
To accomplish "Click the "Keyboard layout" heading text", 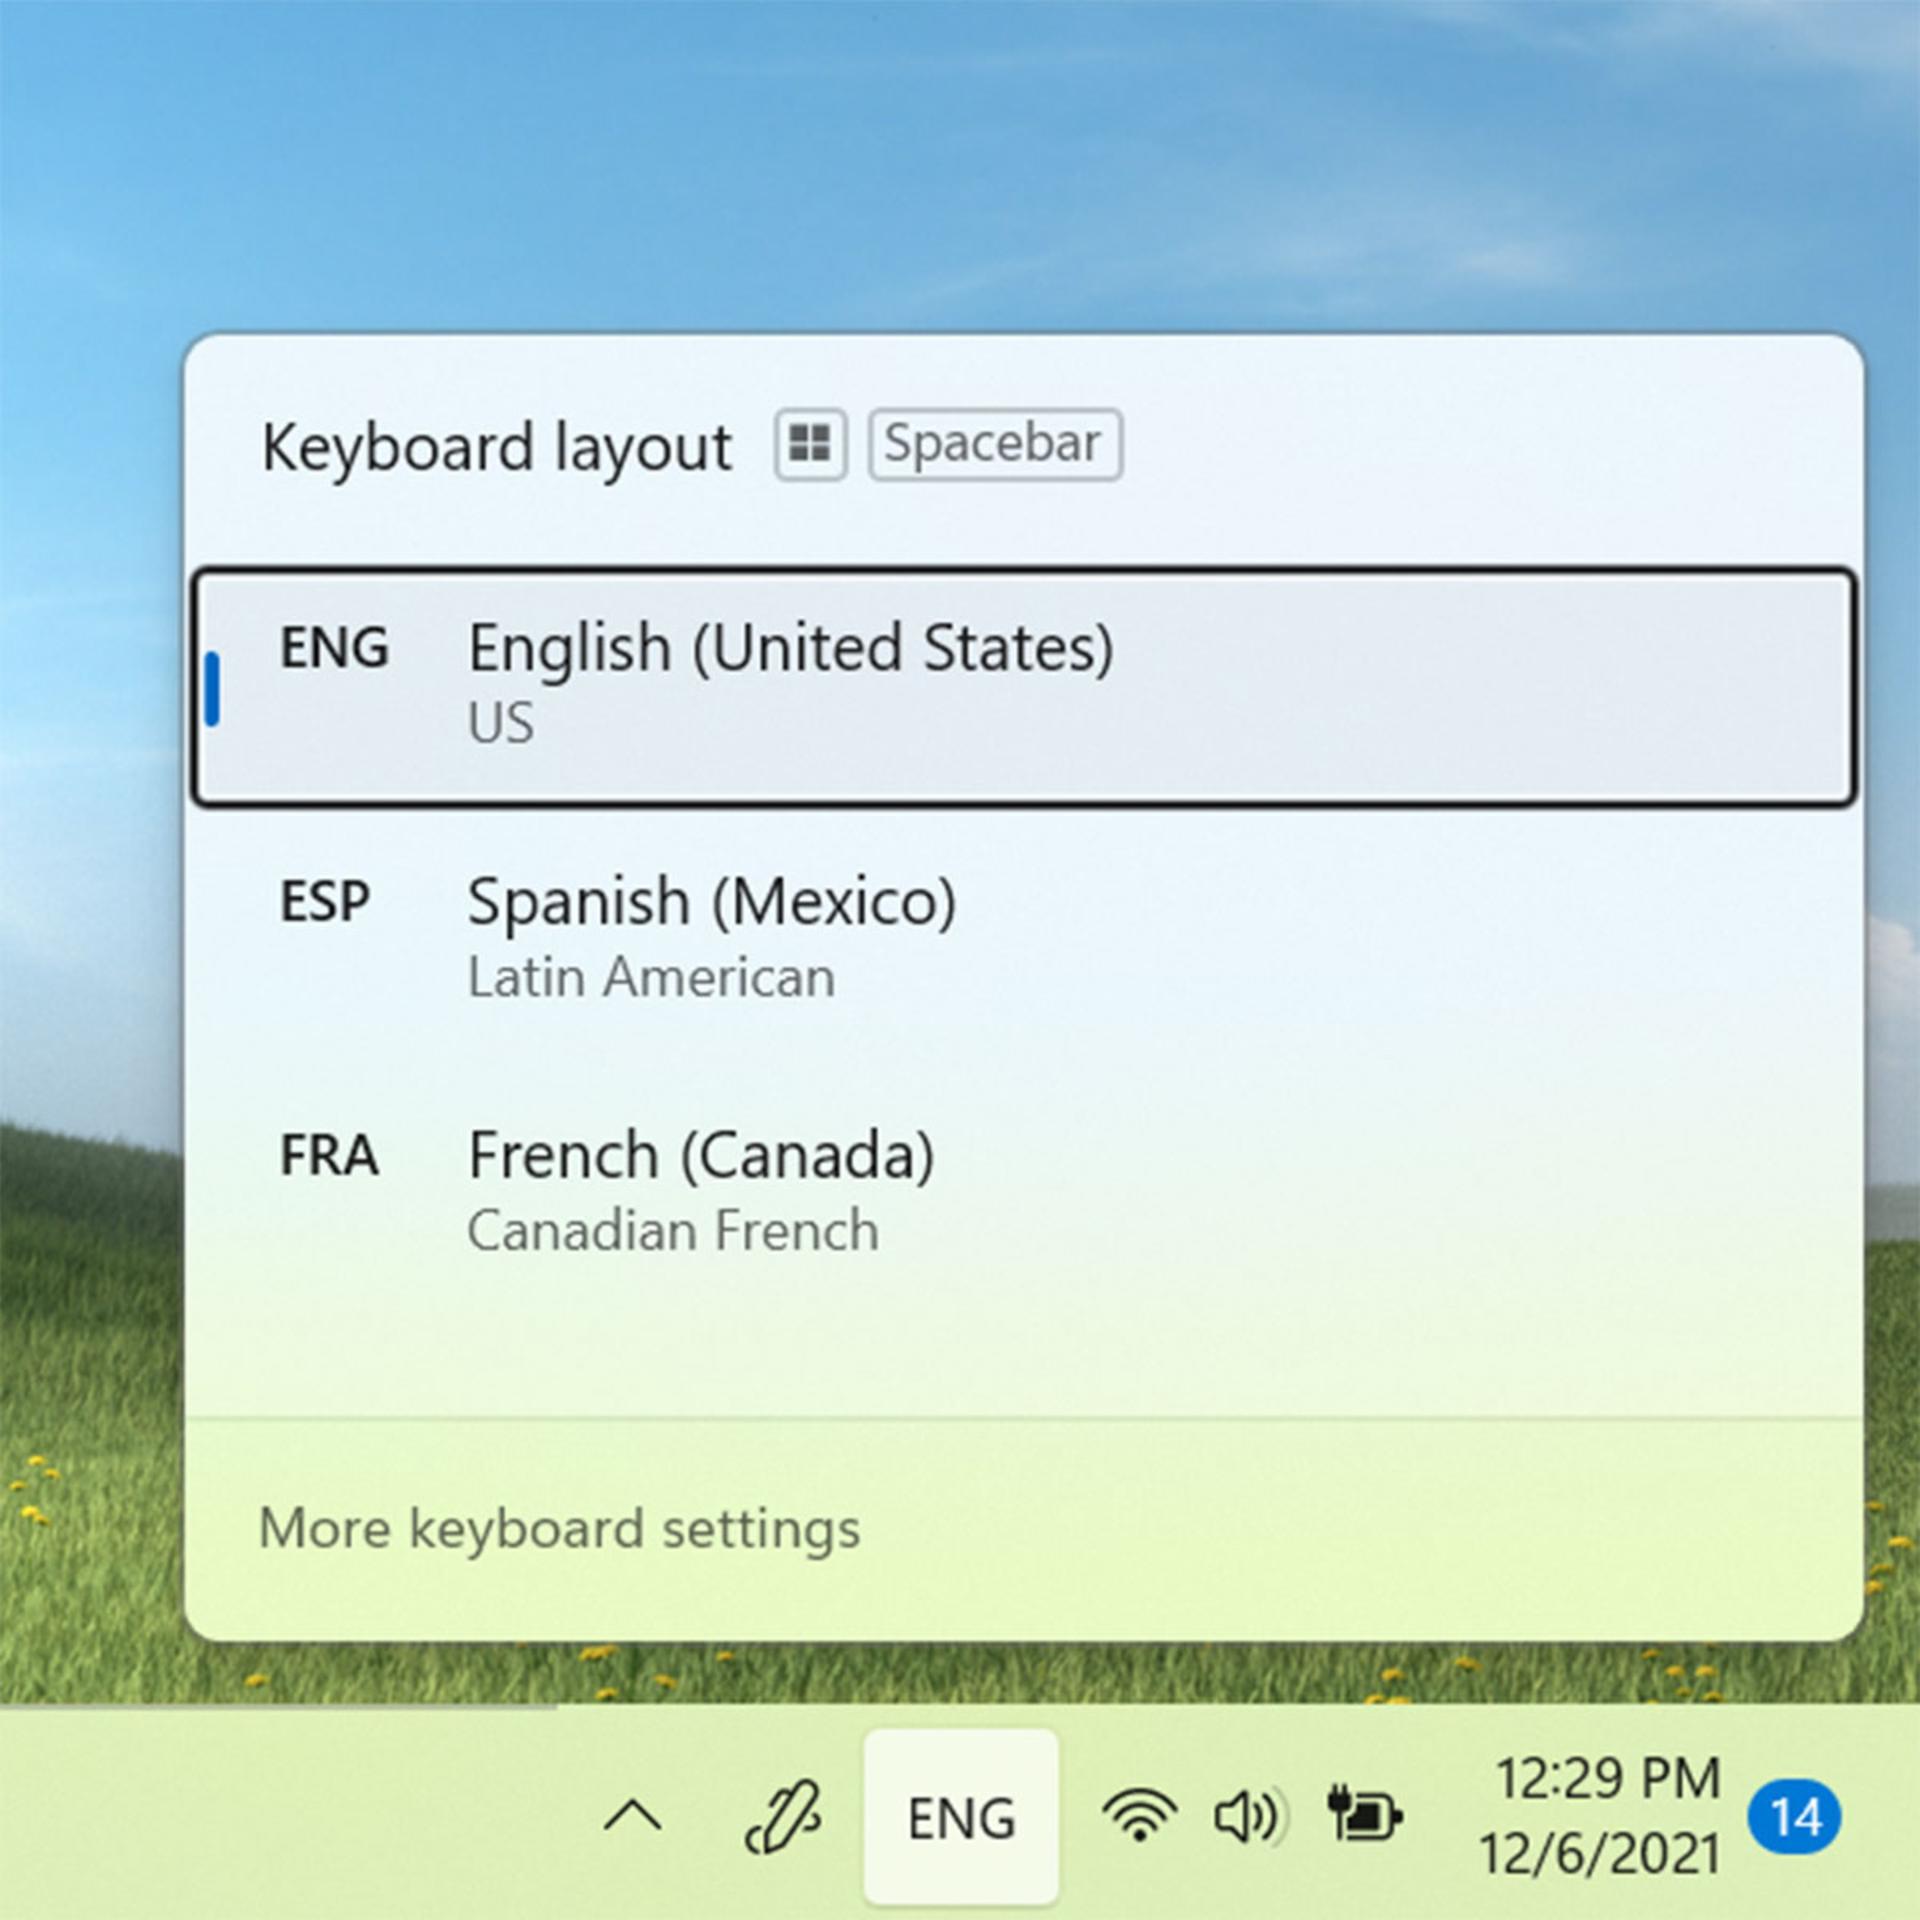I will pos(496,447).
